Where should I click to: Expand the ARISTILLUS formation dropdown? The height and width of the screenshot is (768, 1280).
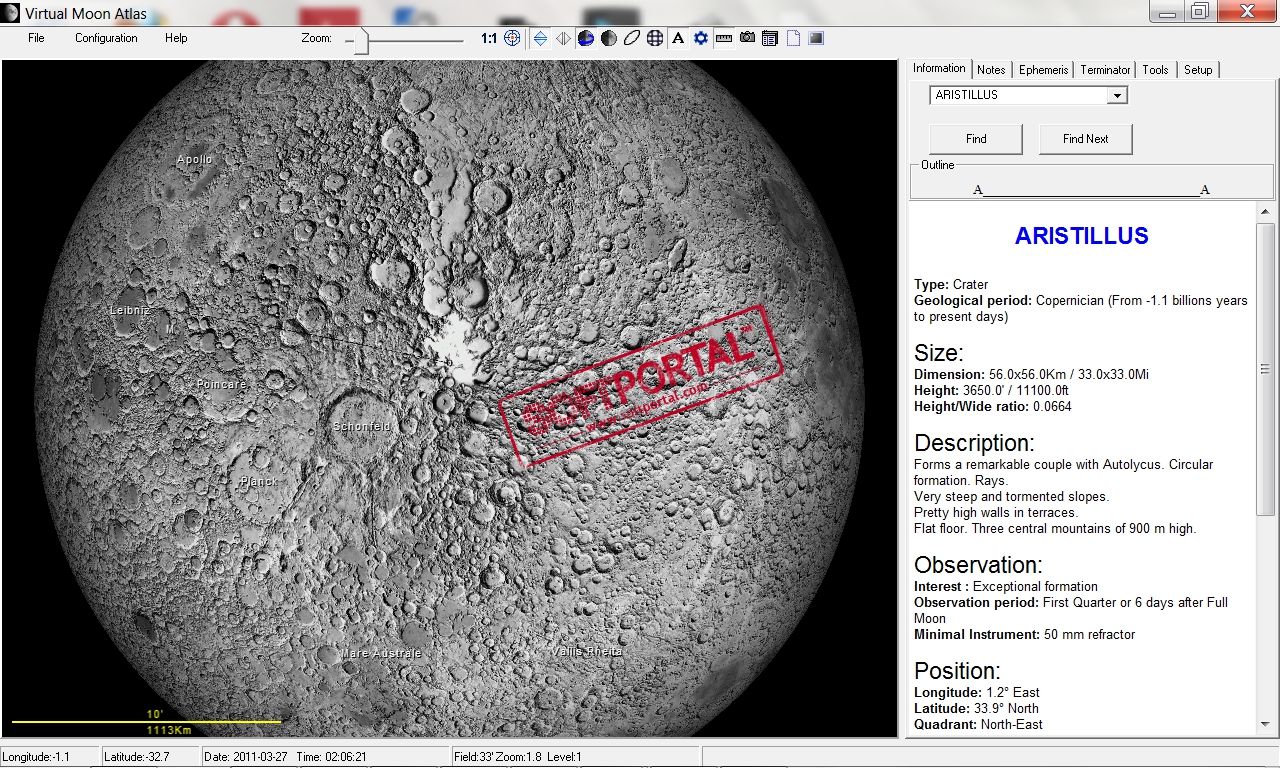pyautogui.click(x=1117, y=95)
